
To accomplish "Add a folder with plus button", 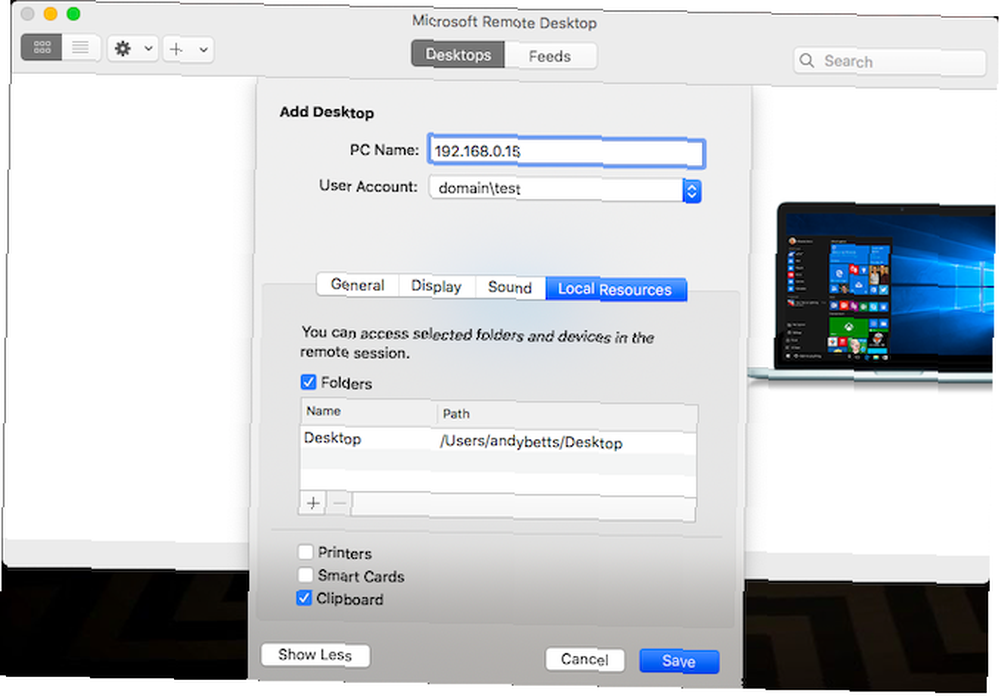I will click(312, 503).
